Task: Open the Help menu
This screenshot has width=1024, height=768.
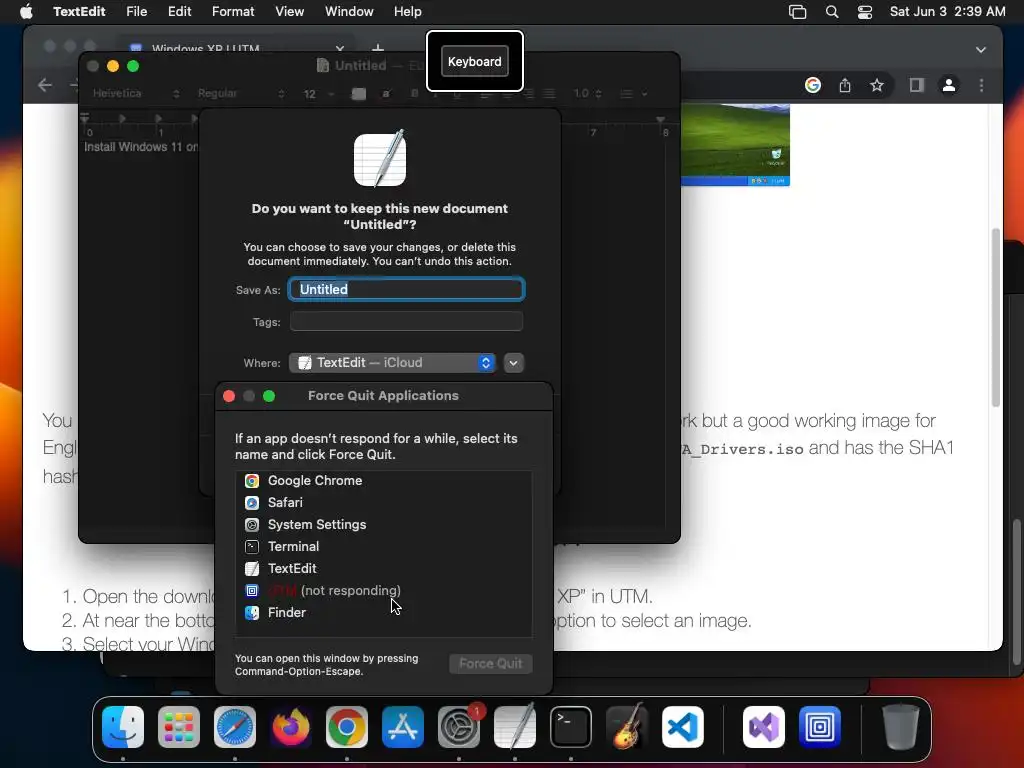Action: (x=408, y=12)
